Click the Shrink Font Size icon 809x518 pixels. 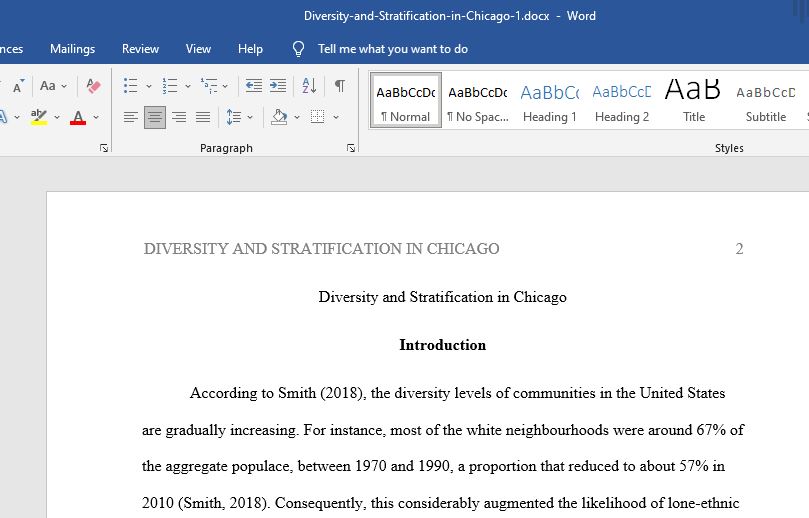pyautogui.click(x=18, y=86)
